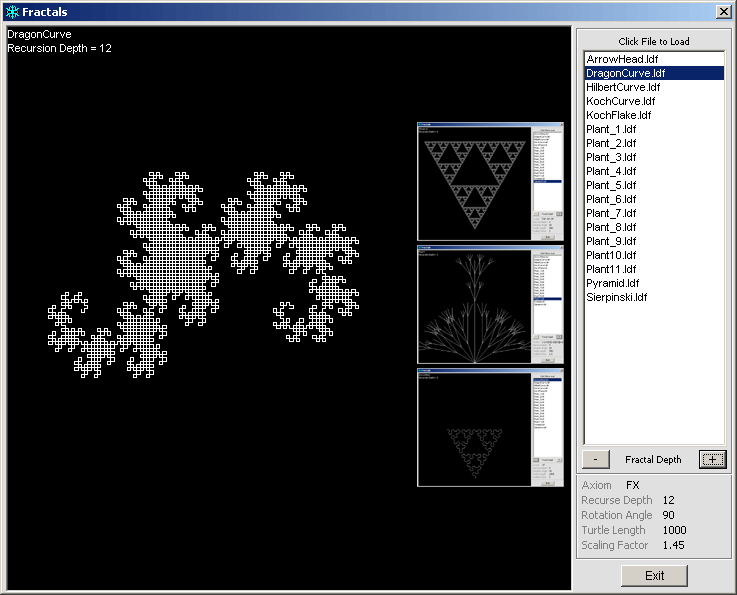
Task: Select DragonCurve.ldf in the file list
Action: coord(625,73)
